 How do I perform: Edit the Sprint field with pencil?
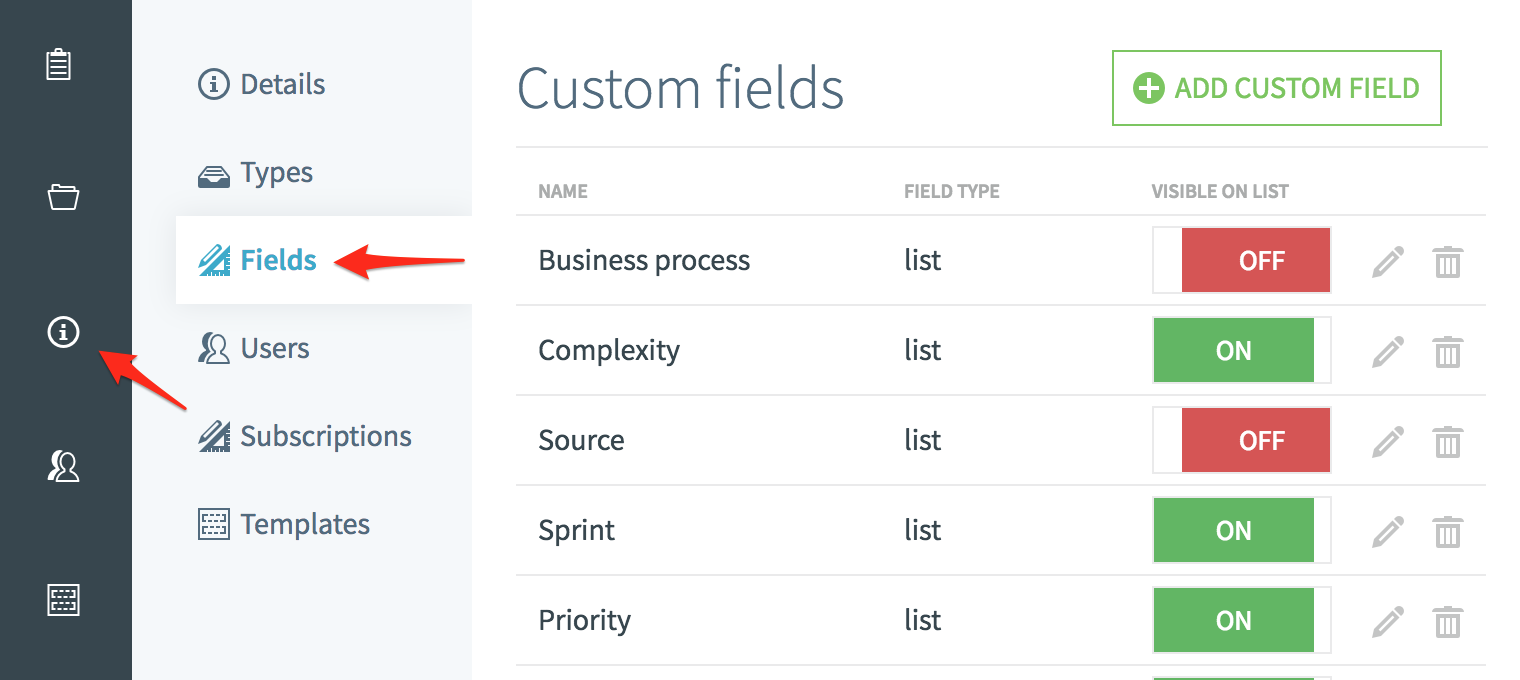click(1387, 532)
